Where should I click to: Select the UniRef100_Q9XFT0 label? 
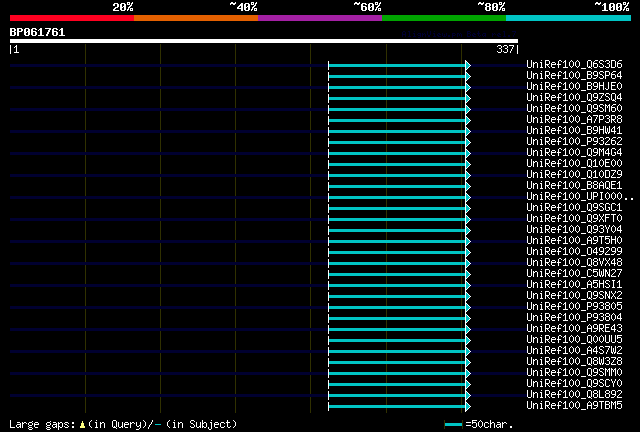(x=574, y=218)
